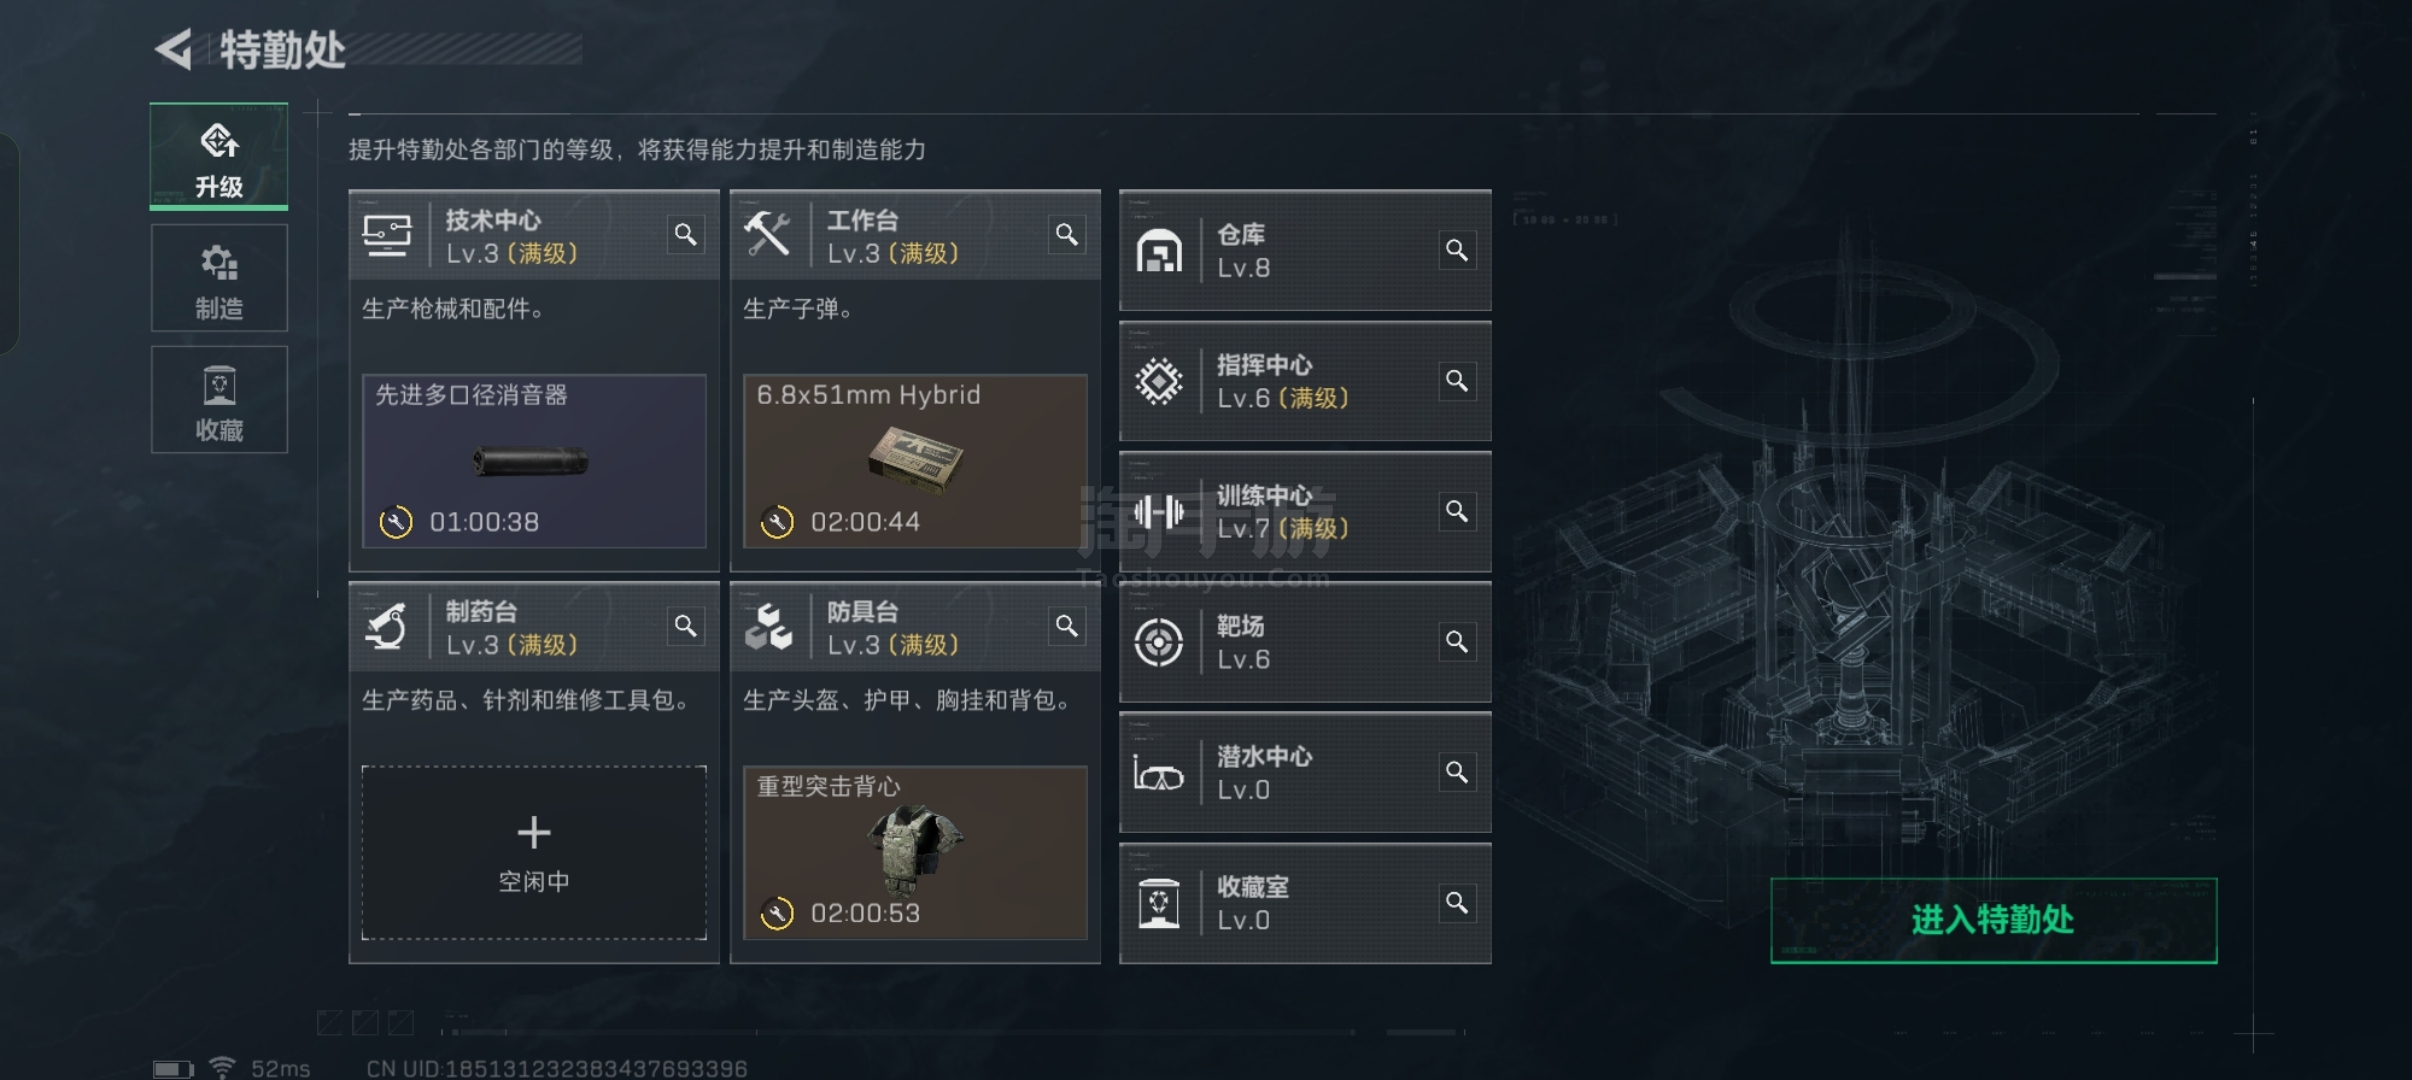Open 收藏室 magnifier icon
This screenshot has width=2412, height=1080.
click(x=1457, y=903)
